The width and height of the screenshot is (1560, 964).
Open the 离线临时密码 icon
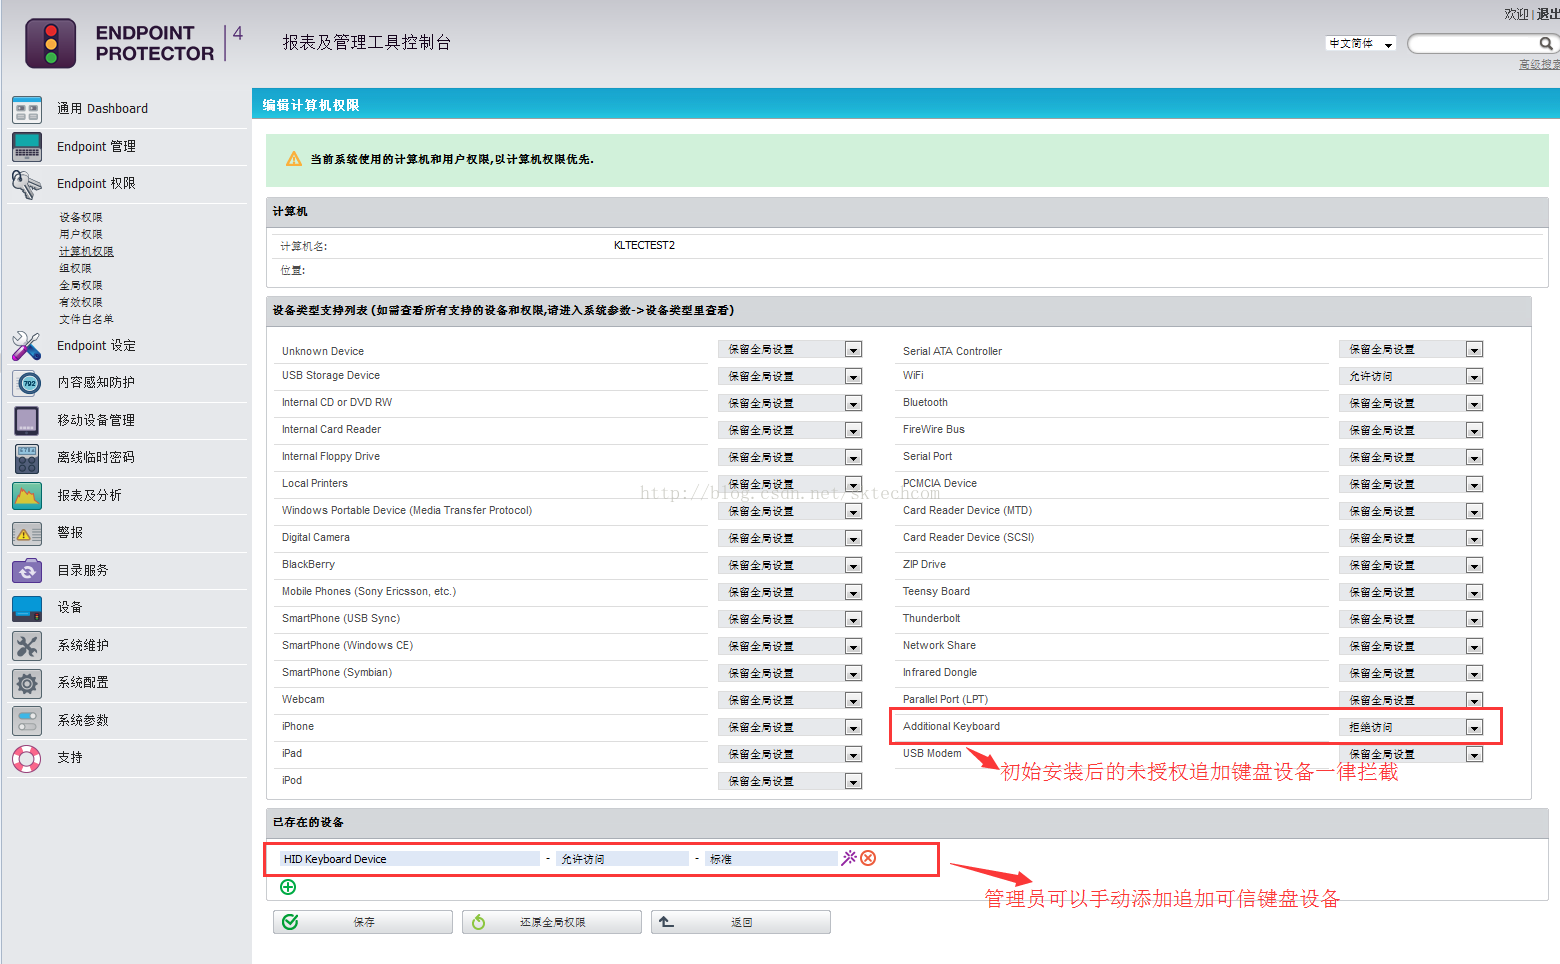[27, 458]
